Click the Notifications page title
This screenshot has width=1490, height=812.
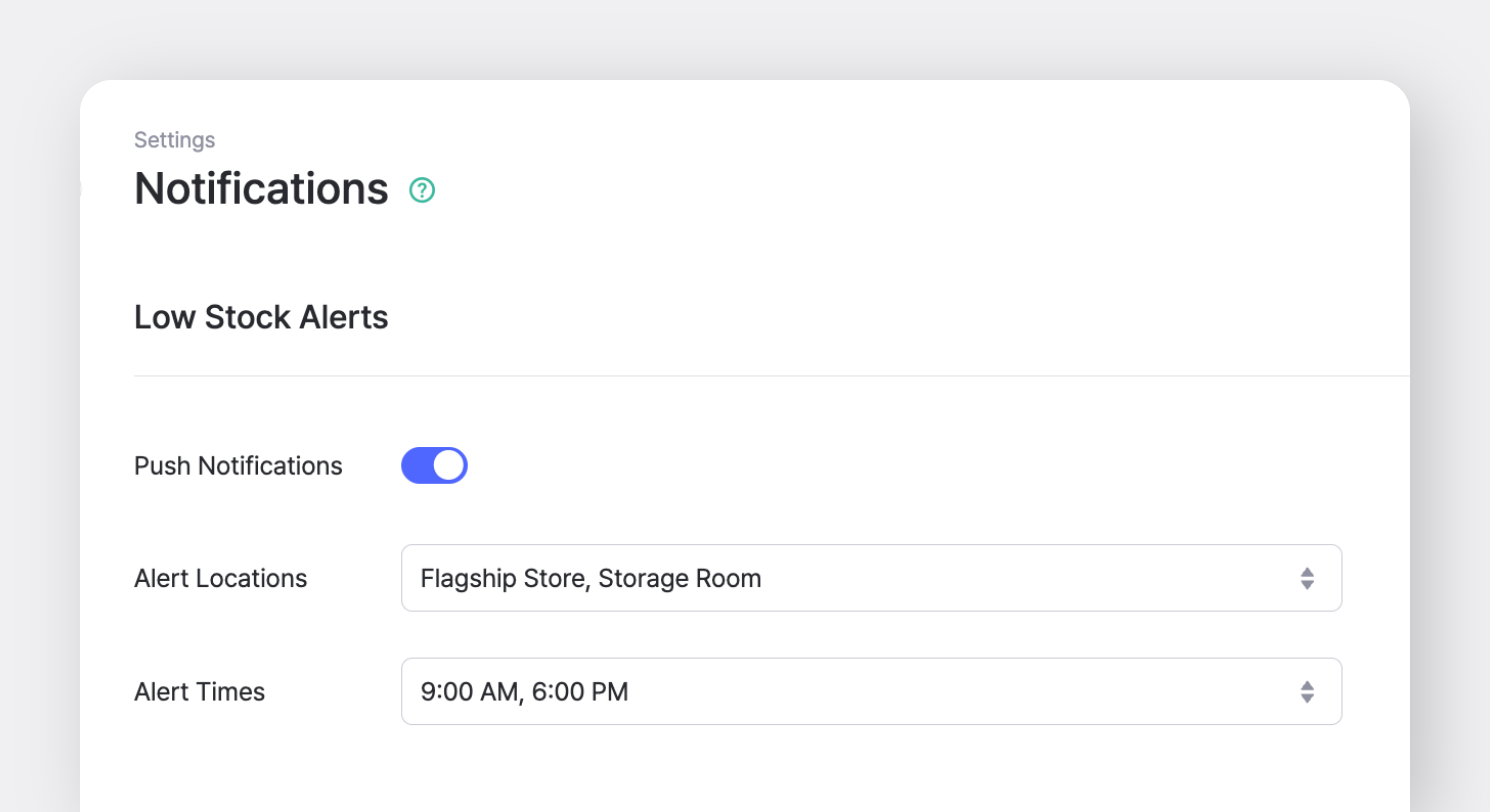click(x=261, y=189)
